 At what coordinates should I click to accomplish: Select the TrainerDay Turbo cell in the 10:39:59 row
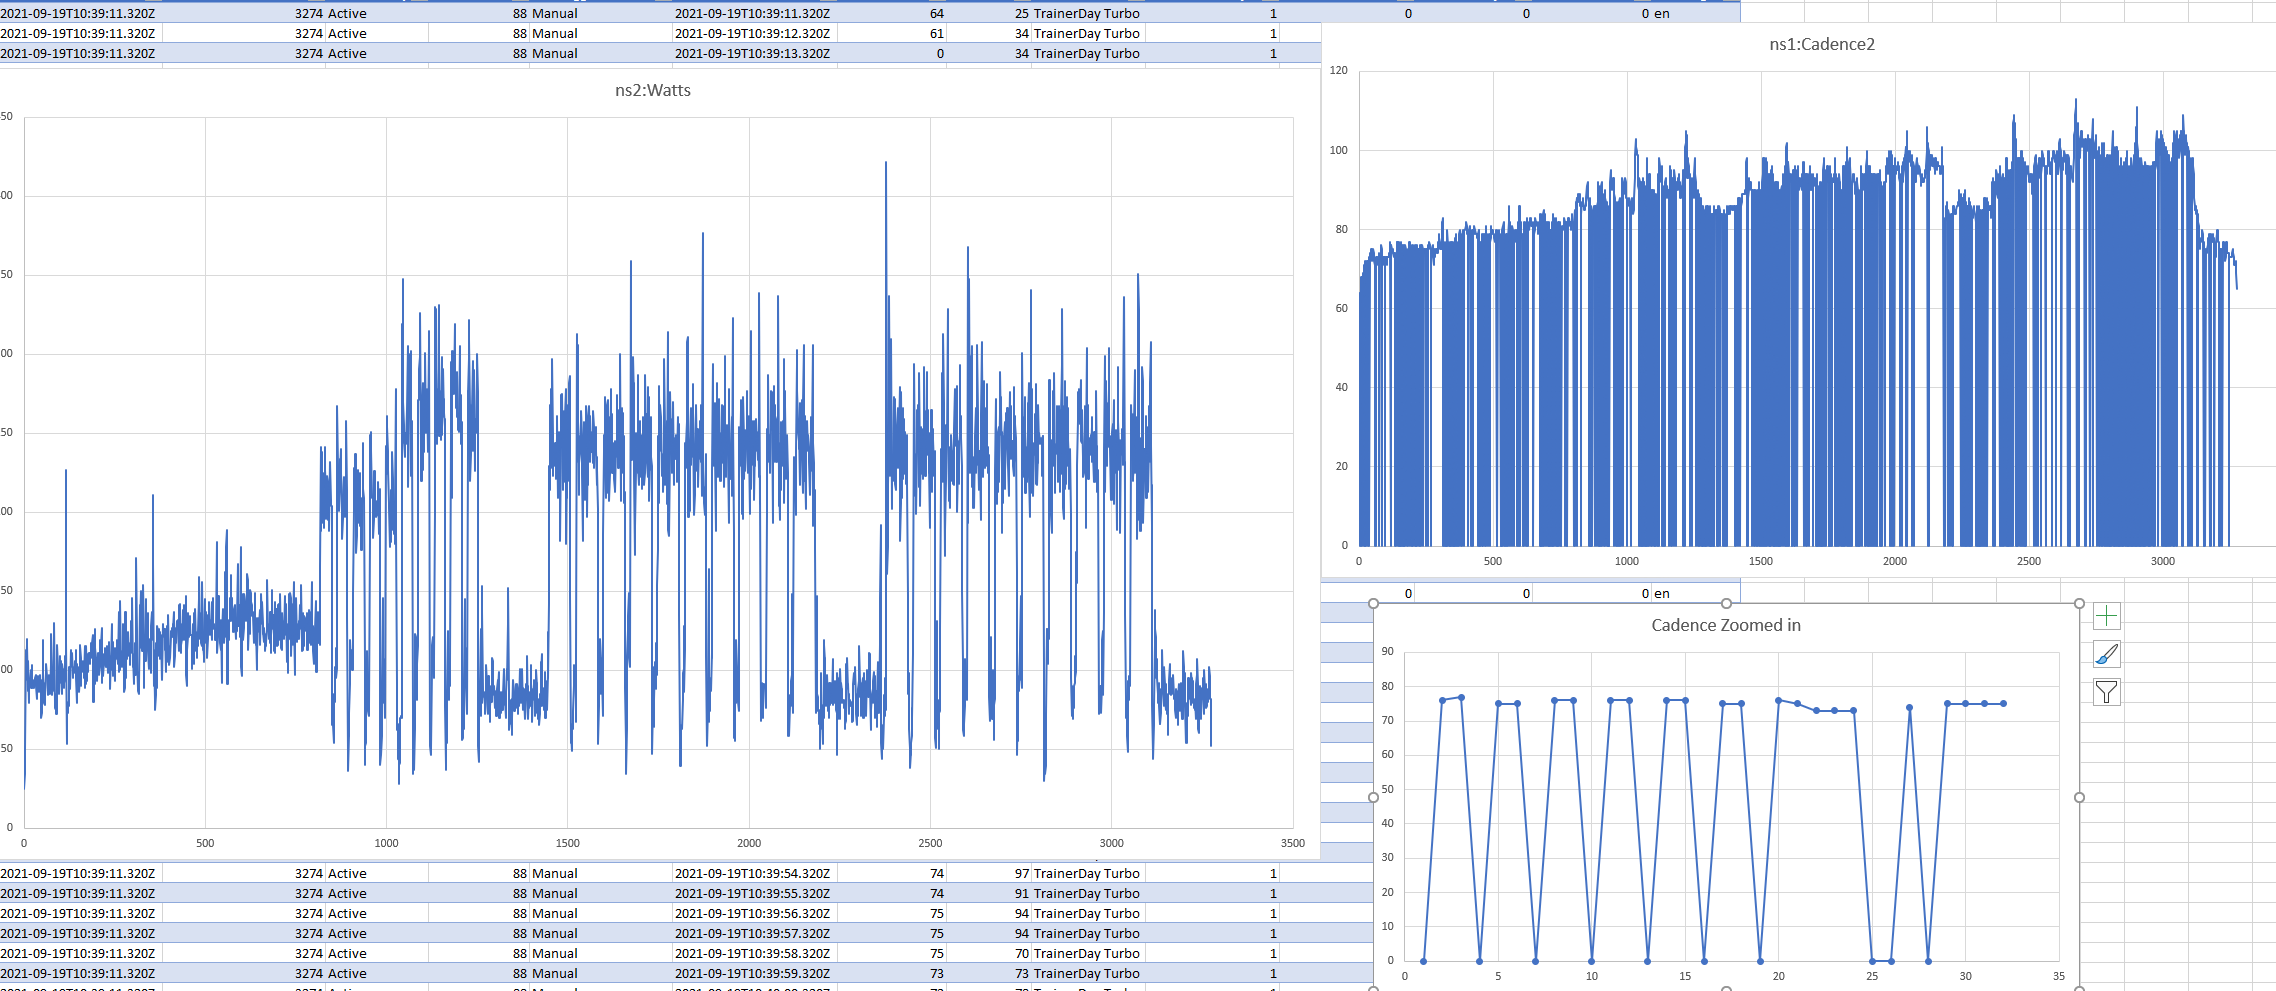pos(1087,973)
